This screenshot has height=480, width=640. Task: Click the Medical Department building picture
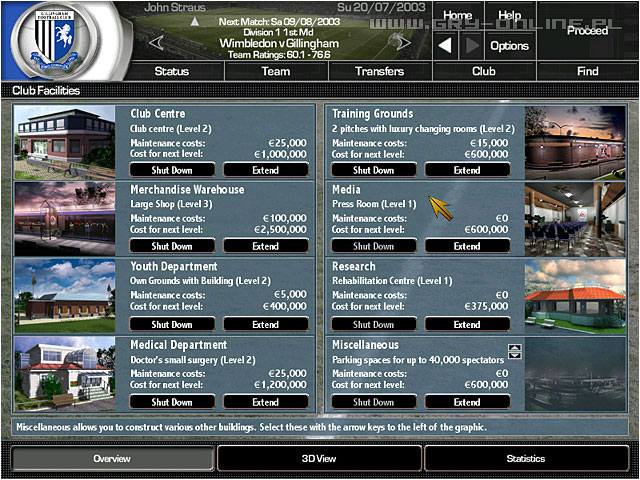tap(65, 373)
